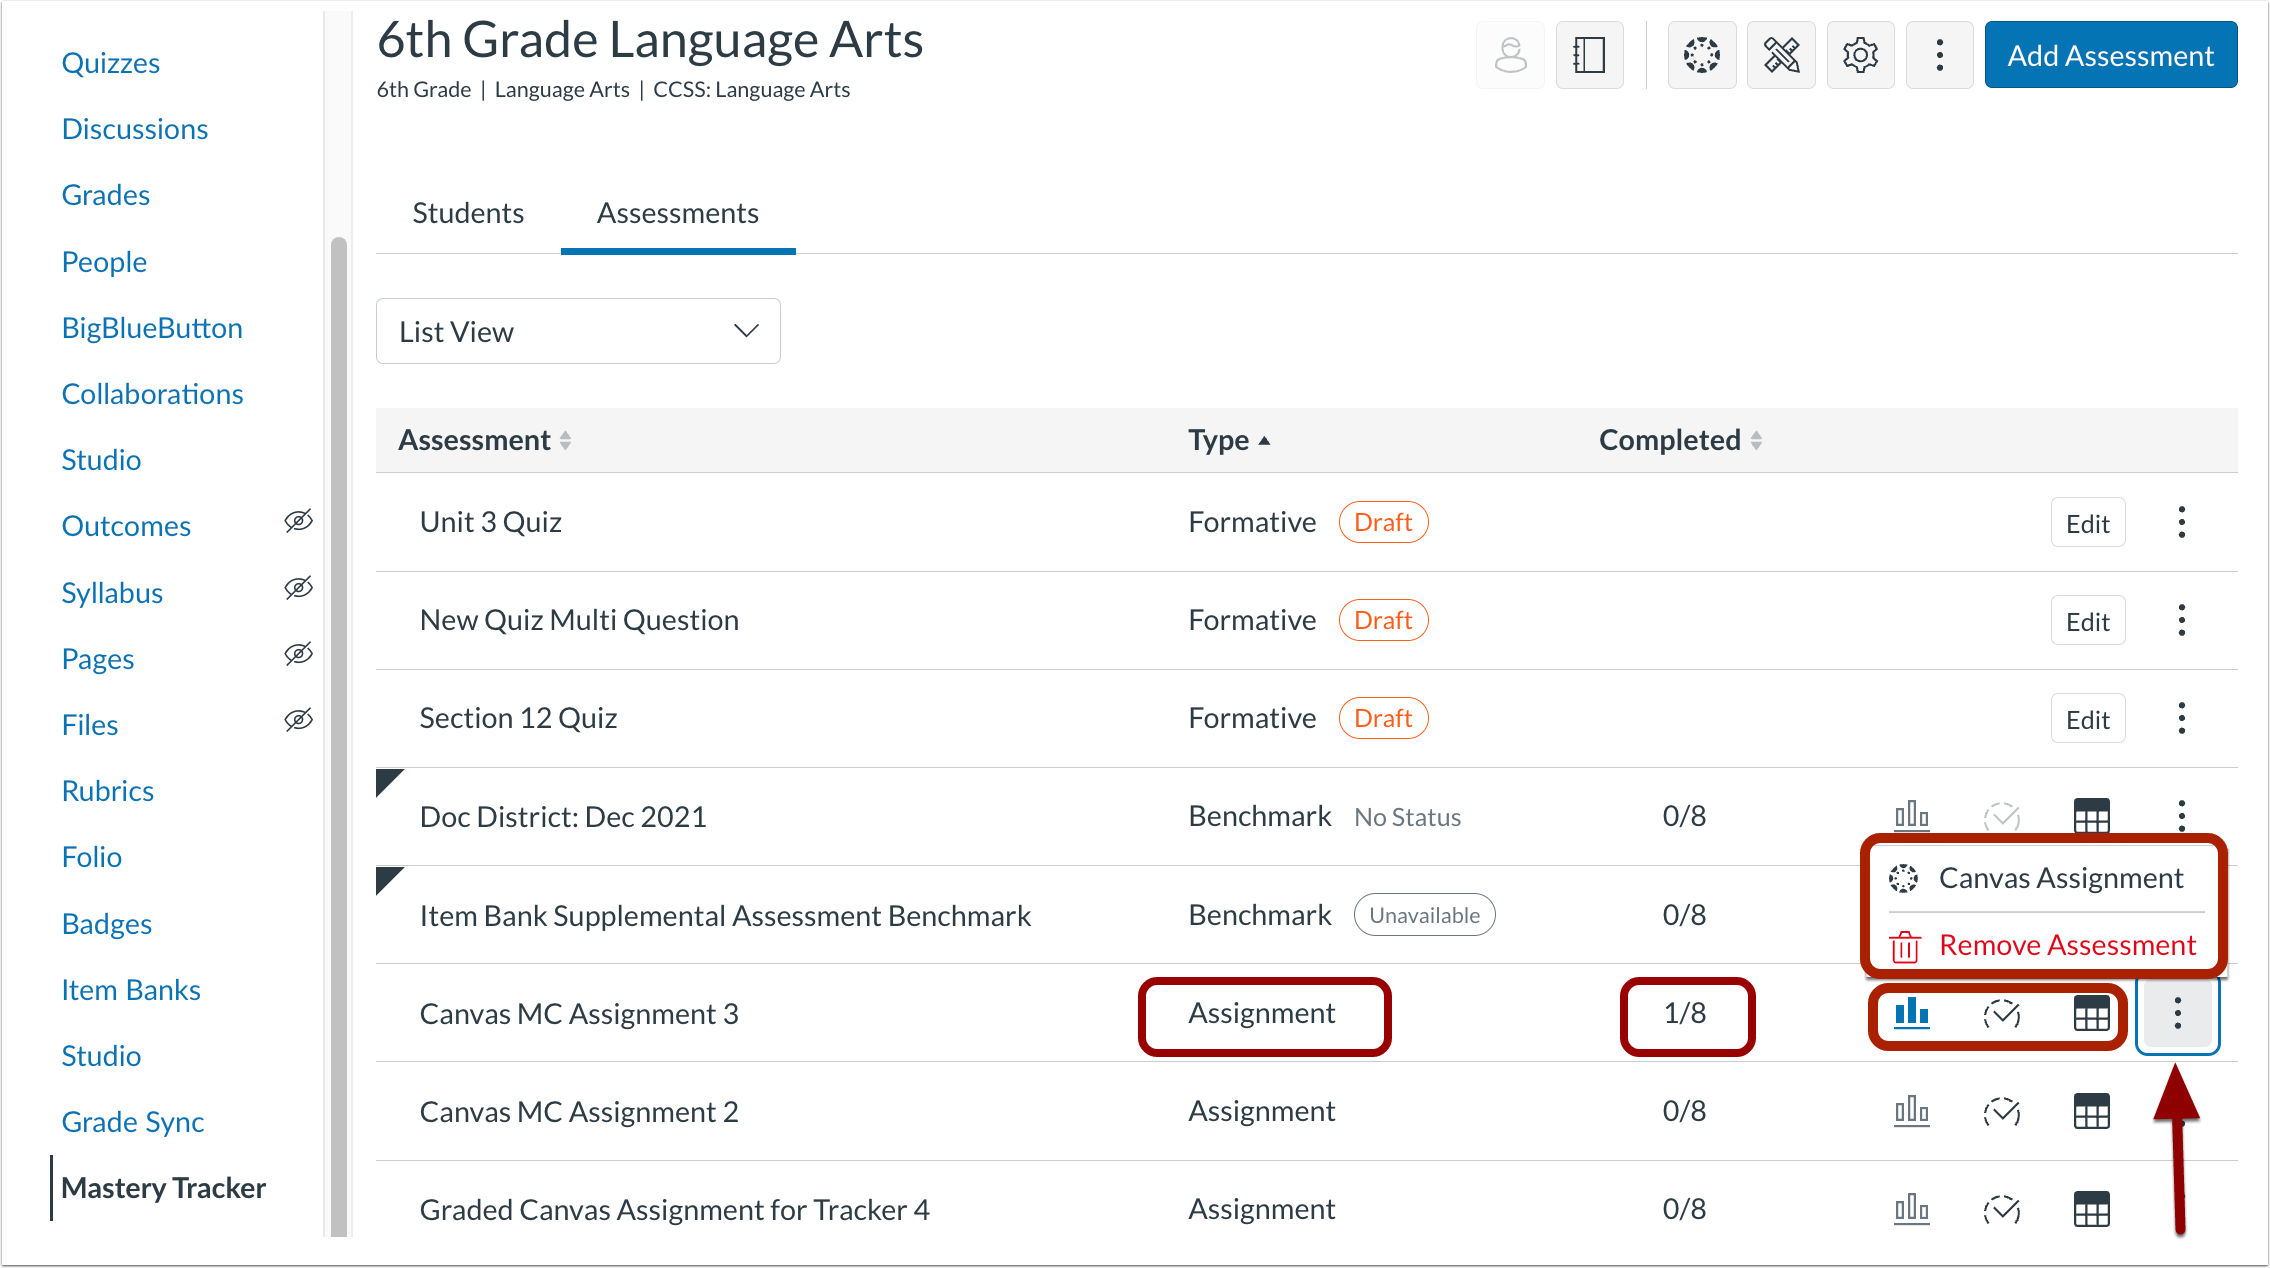
Task: Click the Canvas sync icon in header toolbar
Action: pyautogui.click(x=1701, y=55)
